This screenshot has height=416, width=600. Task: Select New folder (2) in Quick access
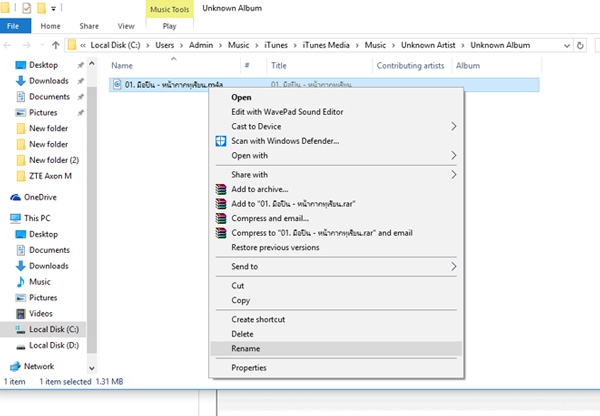click(48, 160)
